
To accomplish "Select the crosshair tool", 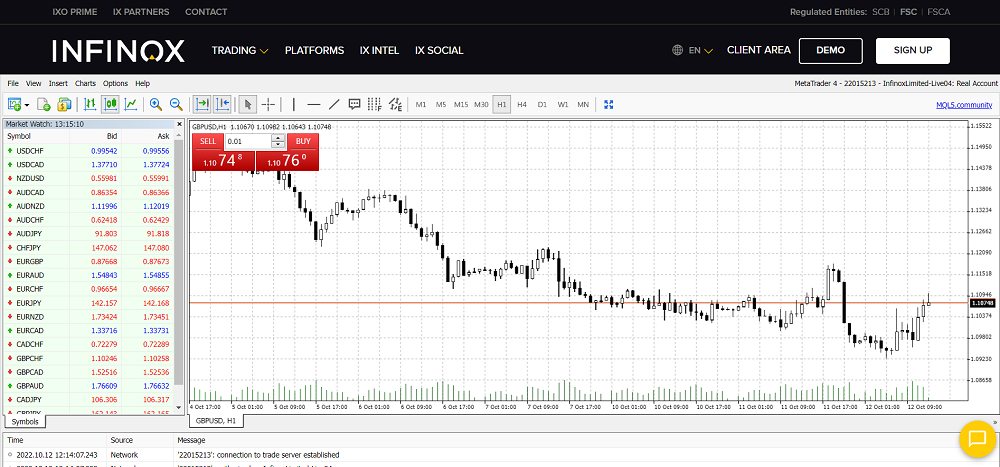I will click(x=268, y=104).
